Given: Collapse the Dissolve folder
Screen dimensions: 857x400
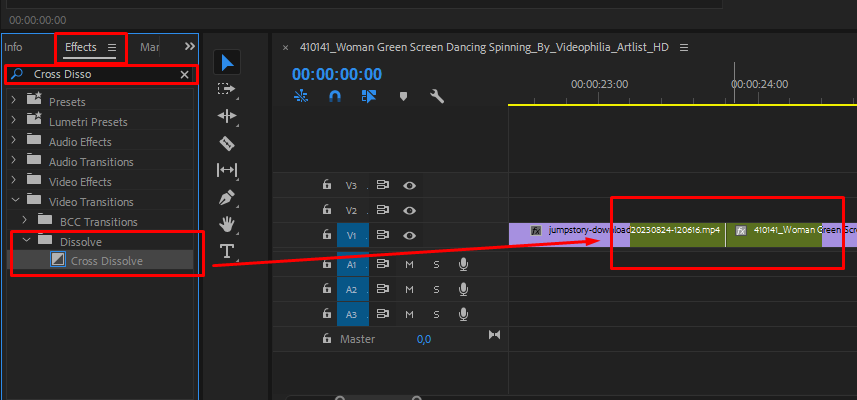Looking at the screenshot, I should (26, 240).
